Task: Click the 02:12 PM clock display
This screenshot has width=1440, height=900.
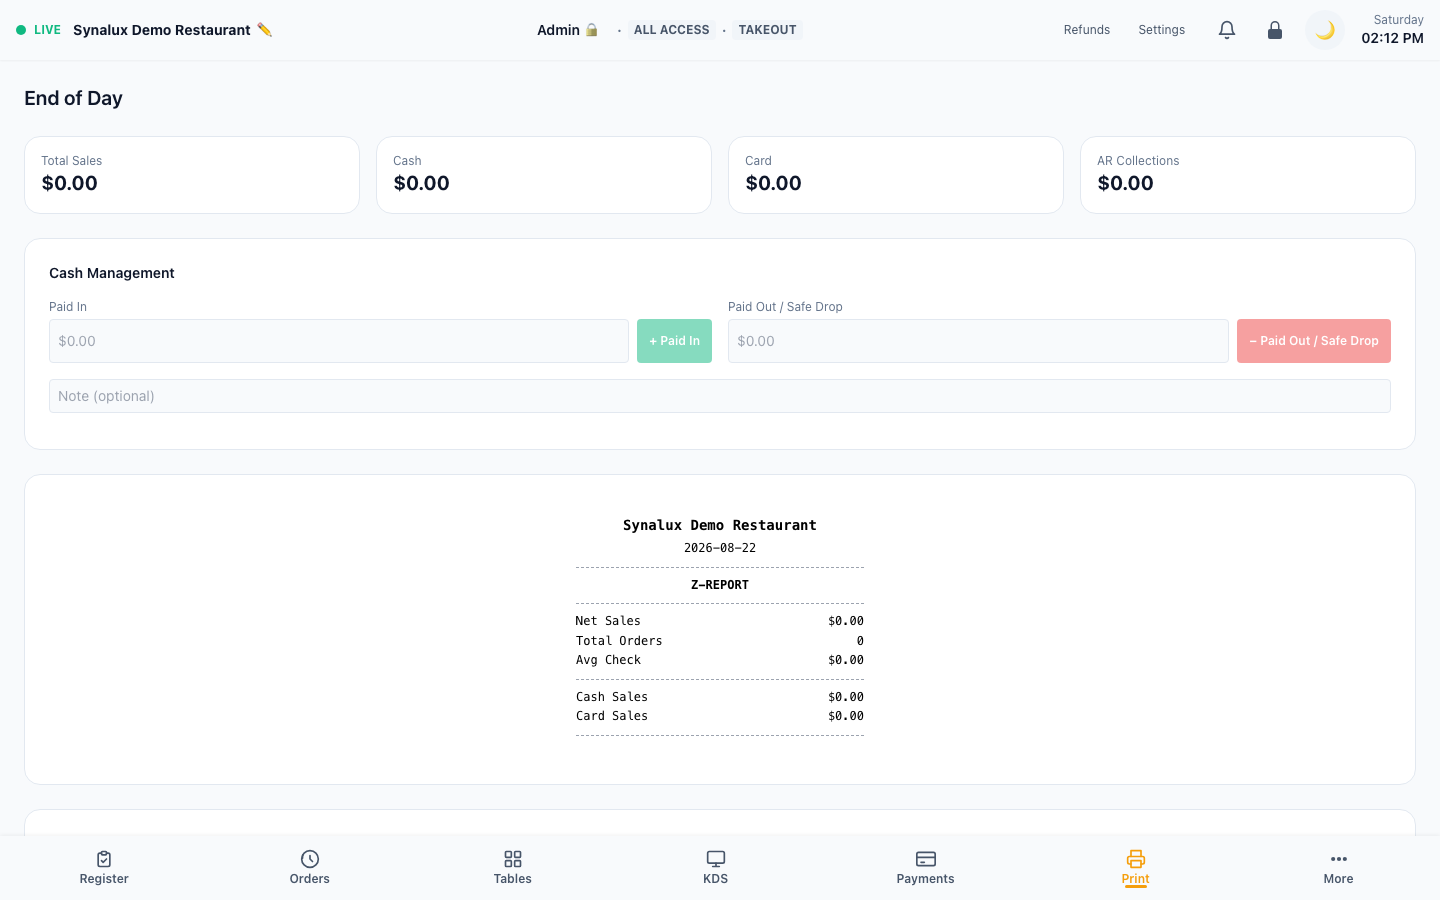Action: point(1393,38)
